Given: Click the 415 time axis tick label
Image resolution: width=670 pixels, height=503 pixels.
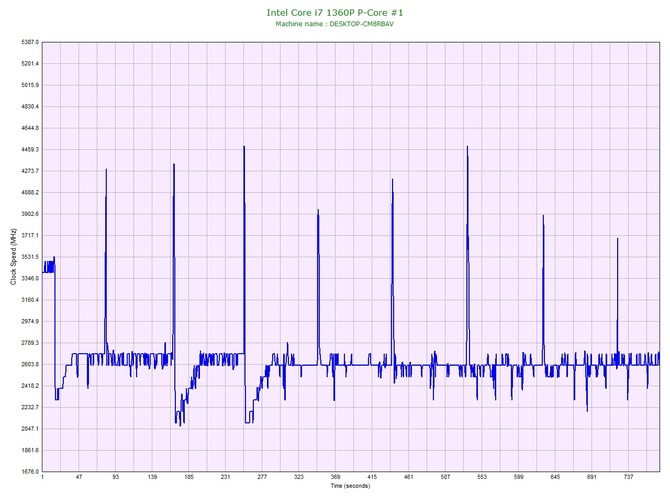Looking at the screenshot, I should point(372,477).
